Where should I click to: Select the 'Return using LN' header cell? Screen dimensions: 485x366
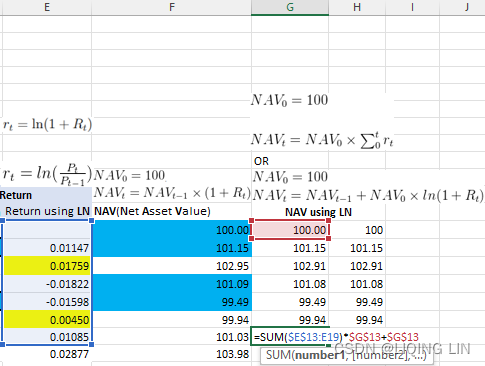pyautogui.click(x=47, y=211)
